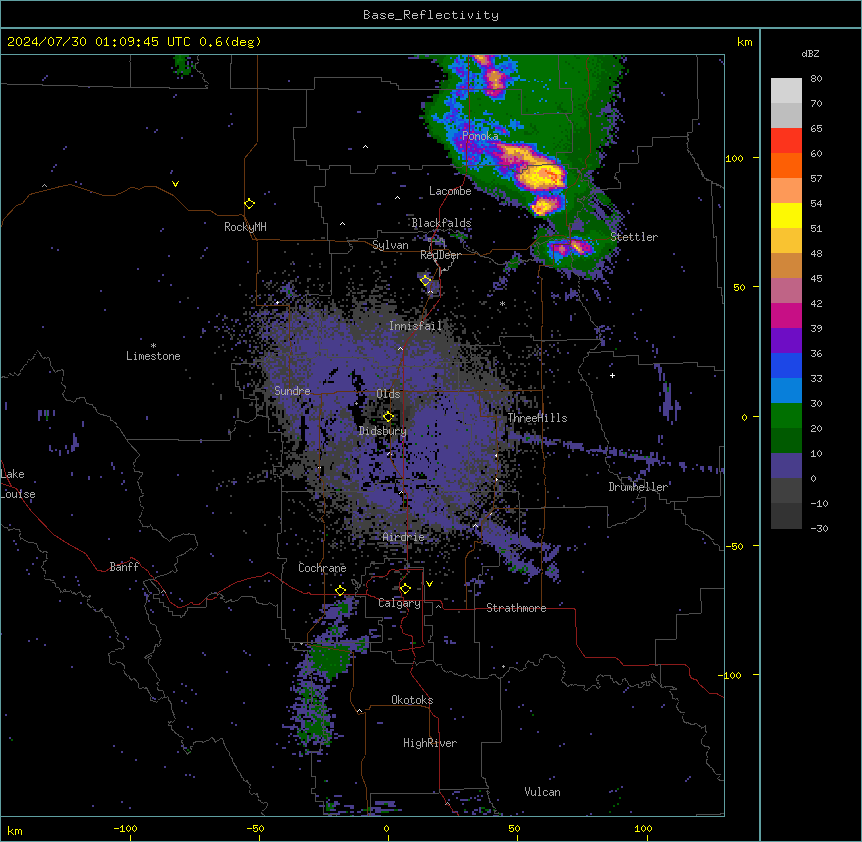Click the RedDeer city label
This screenshot has width=862, height=842.
(x=440, y=255)
